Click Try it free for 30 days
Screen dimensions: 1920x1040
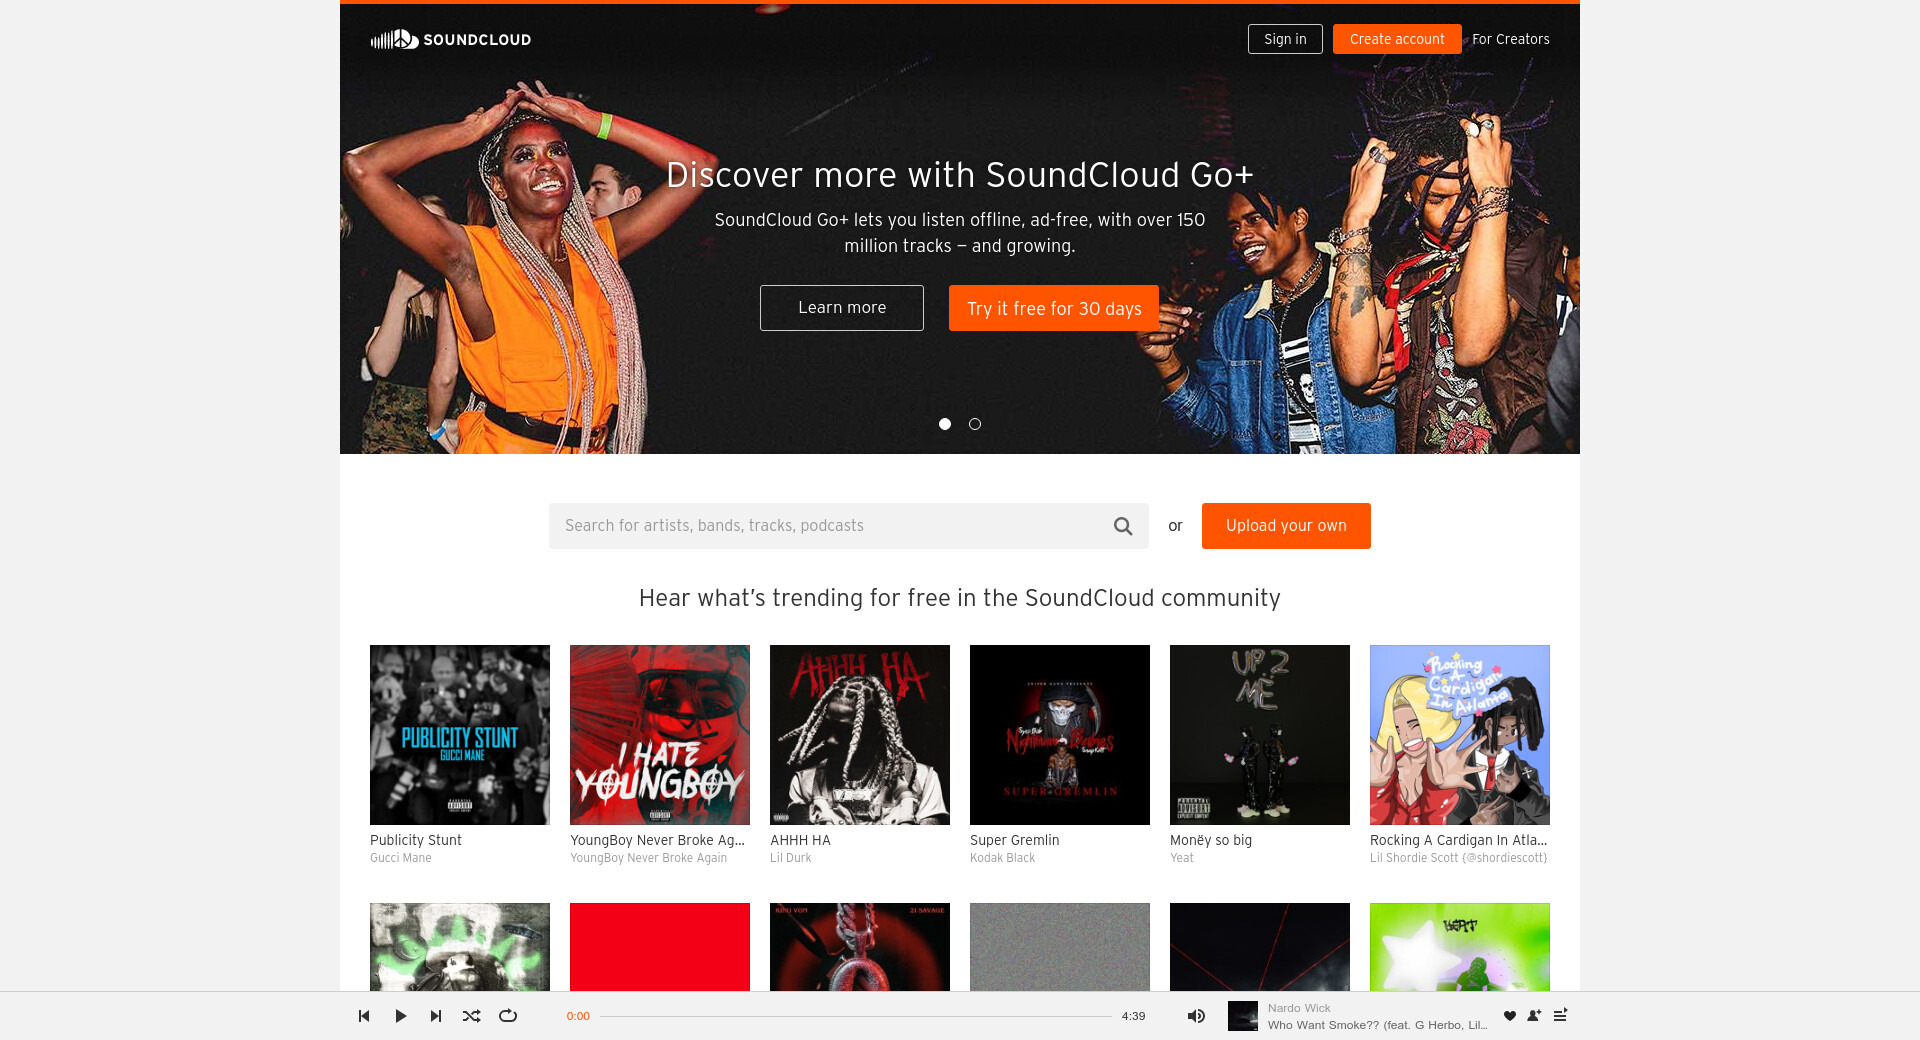coord(1054,308)
